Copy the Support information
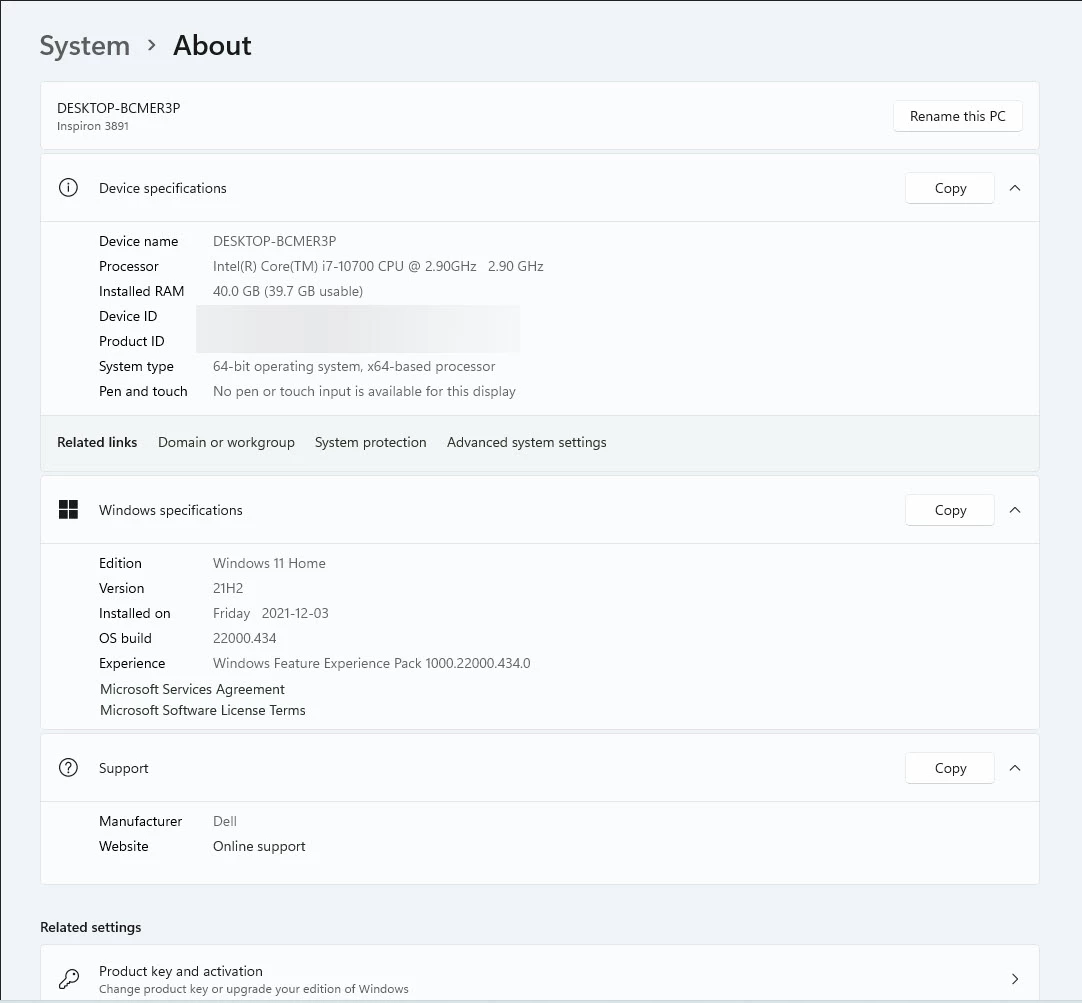Image resolution: width=1082 pixels, height=1003 pixels. 950,768
